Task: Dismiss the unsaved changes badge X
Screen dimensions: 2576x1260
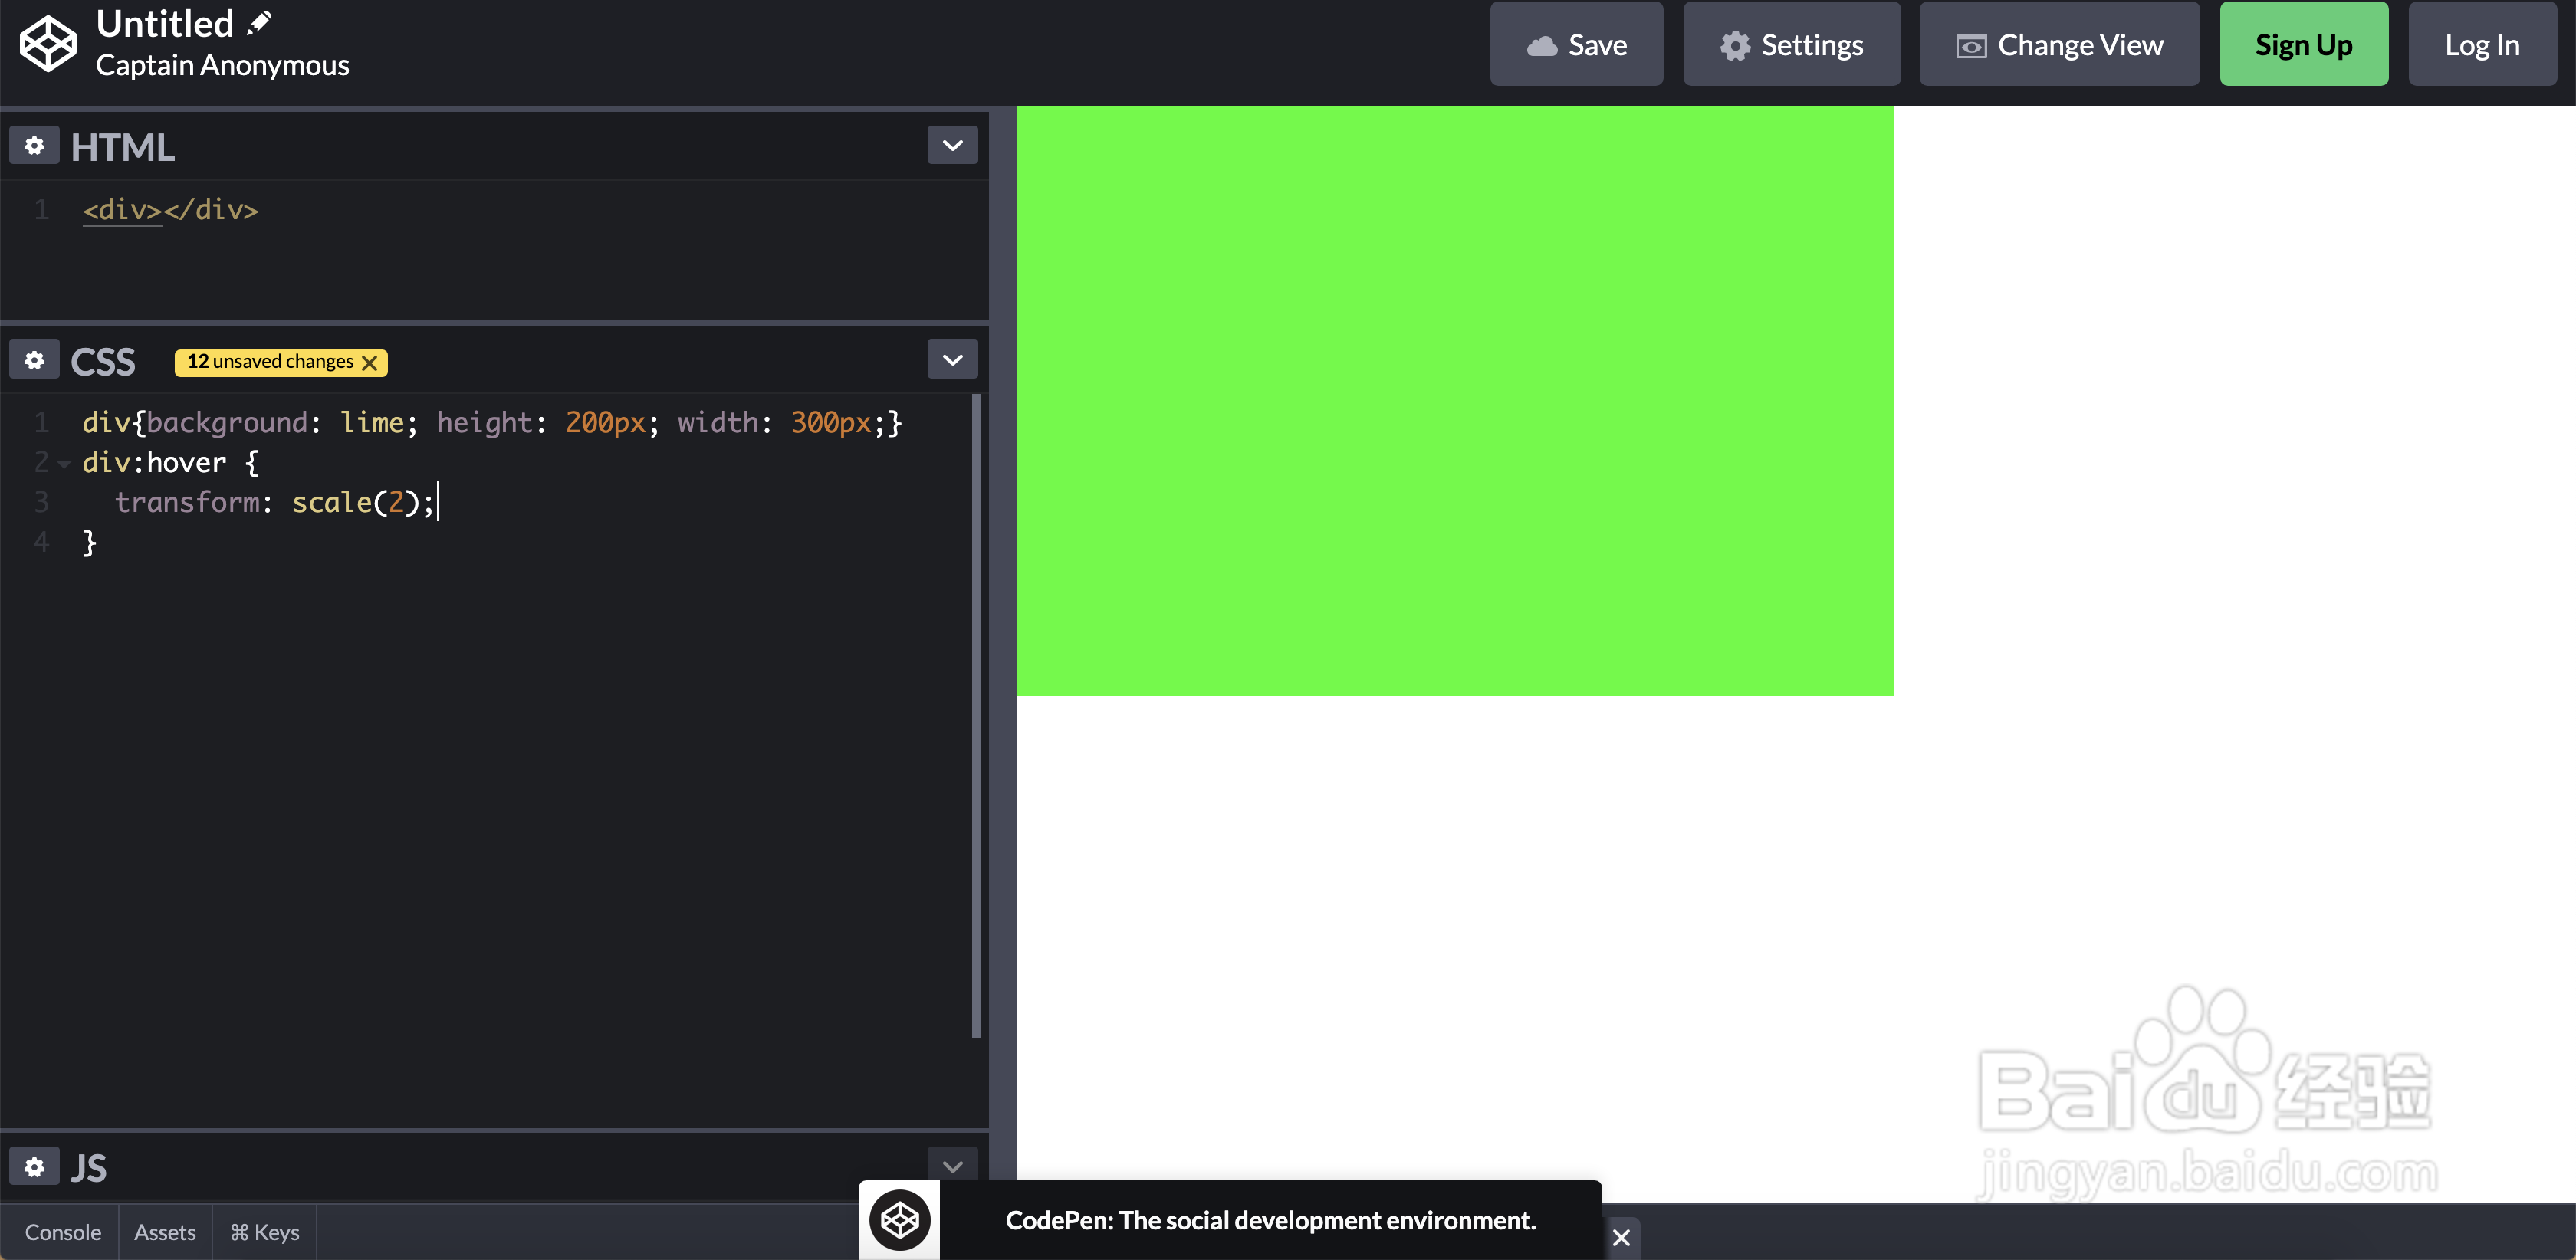Action: click(370, 362)
